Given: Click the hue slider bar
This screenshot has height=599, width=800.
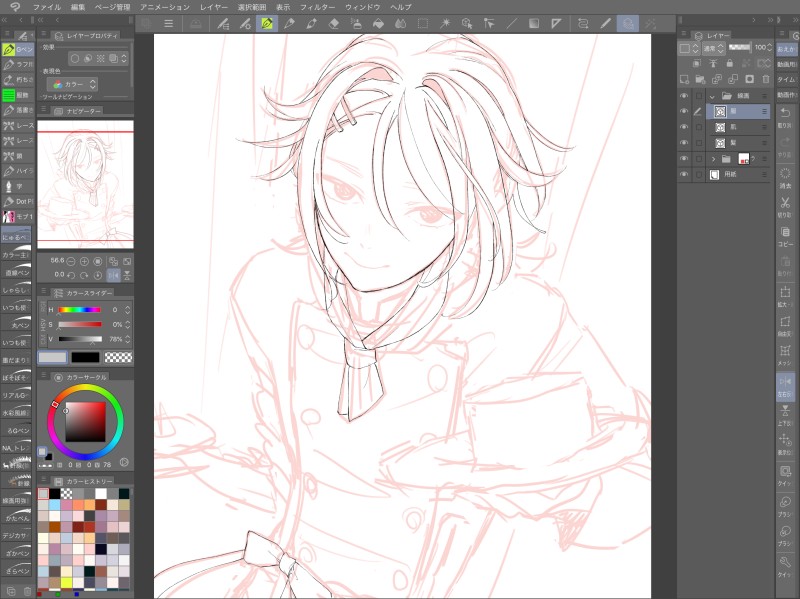Looking at the screenshot, I should coord(79,310).
